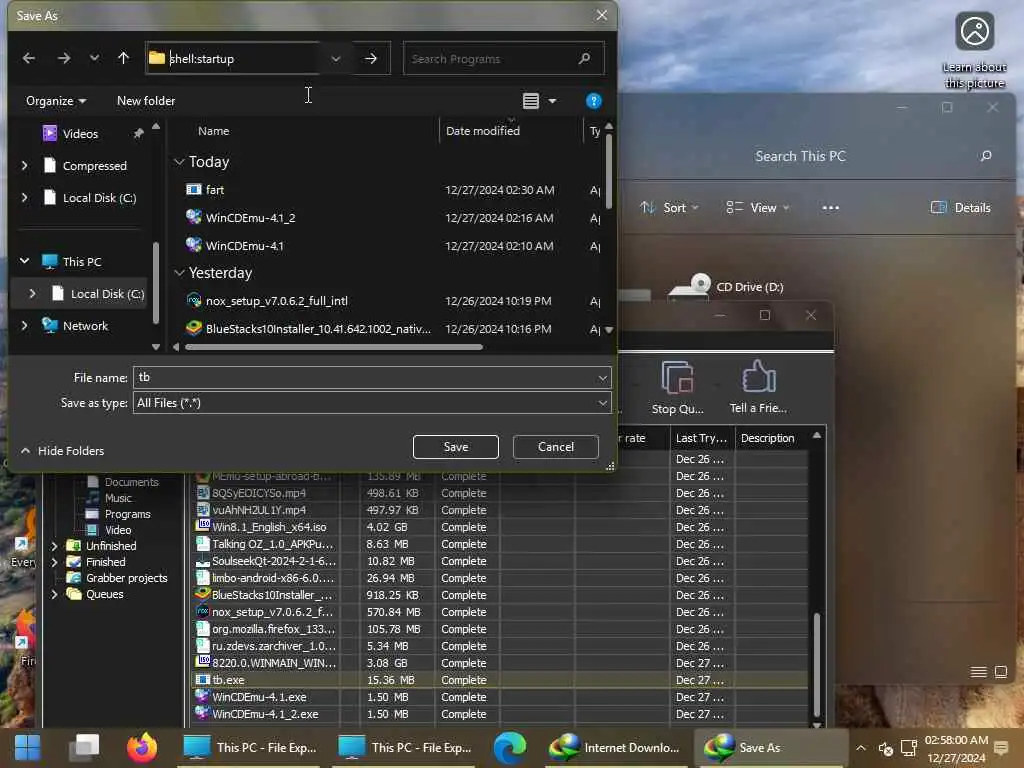The width and height of the screenshot is (1024, 768).
Task: Select Videos in the navigation pane
Action: (80, 133)
